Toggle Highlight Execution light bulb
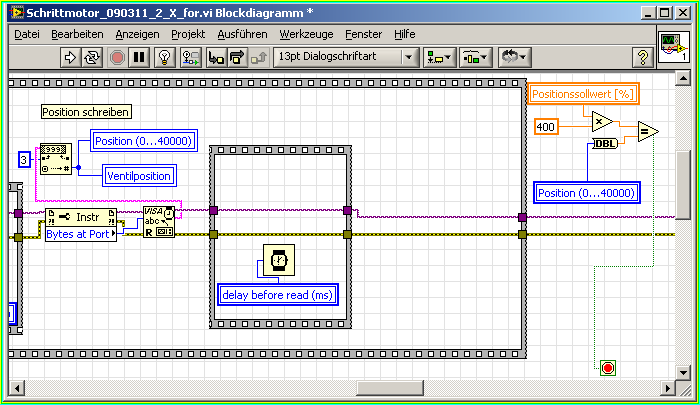The width and height of the screenshot is (700, 405). pos(165,57)
